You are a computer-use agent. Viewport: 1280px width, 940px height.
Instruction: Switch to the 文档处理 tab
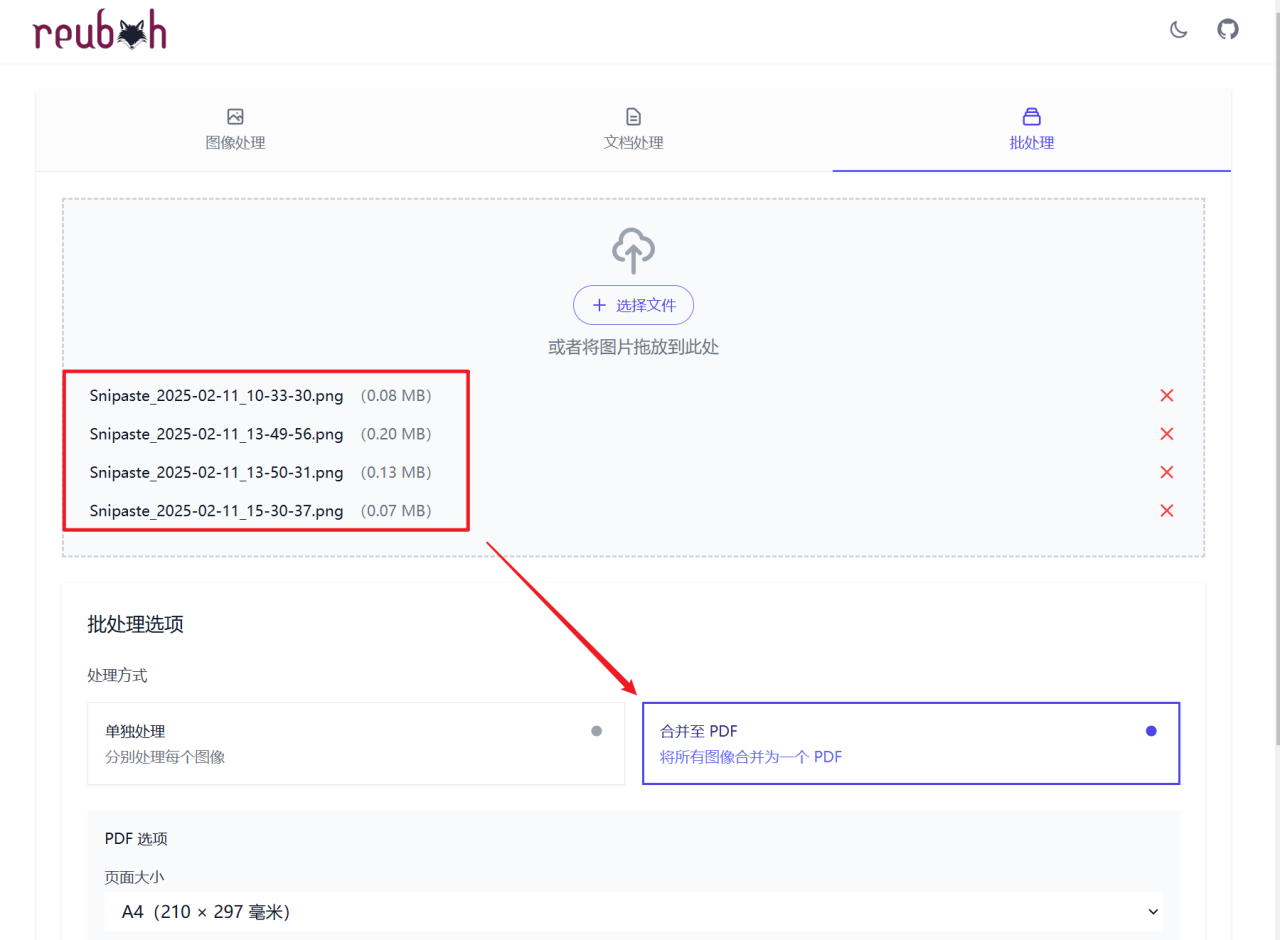point(633,130)
